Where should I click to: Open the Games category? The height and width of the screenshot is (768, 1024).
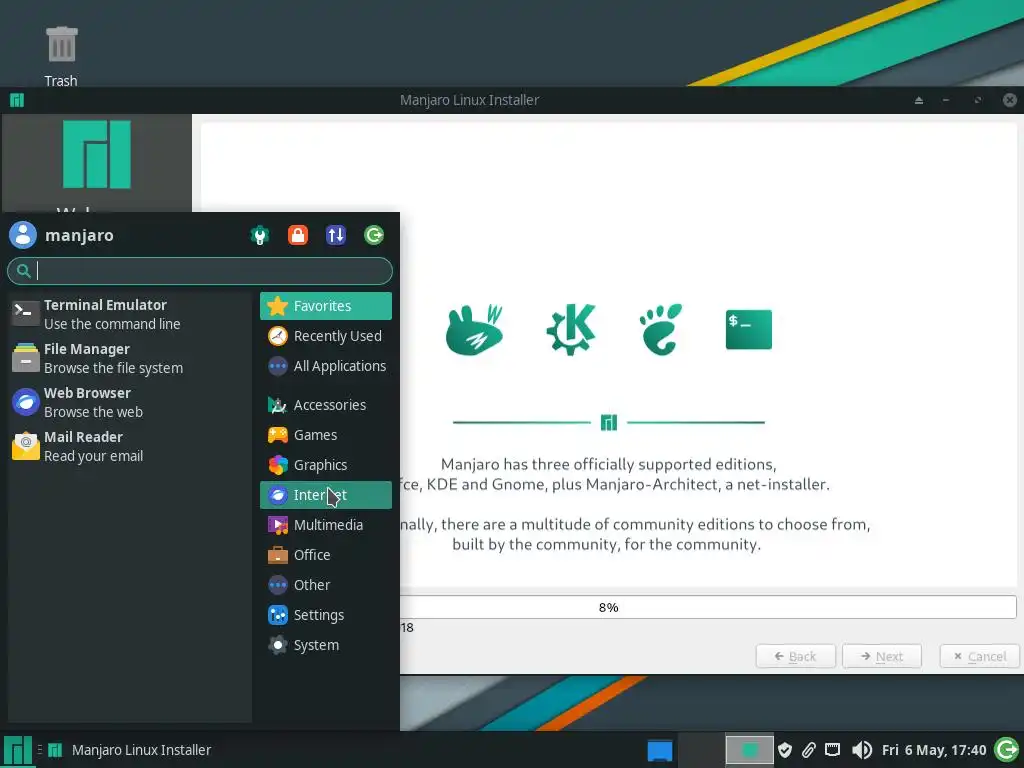(326, 435)
